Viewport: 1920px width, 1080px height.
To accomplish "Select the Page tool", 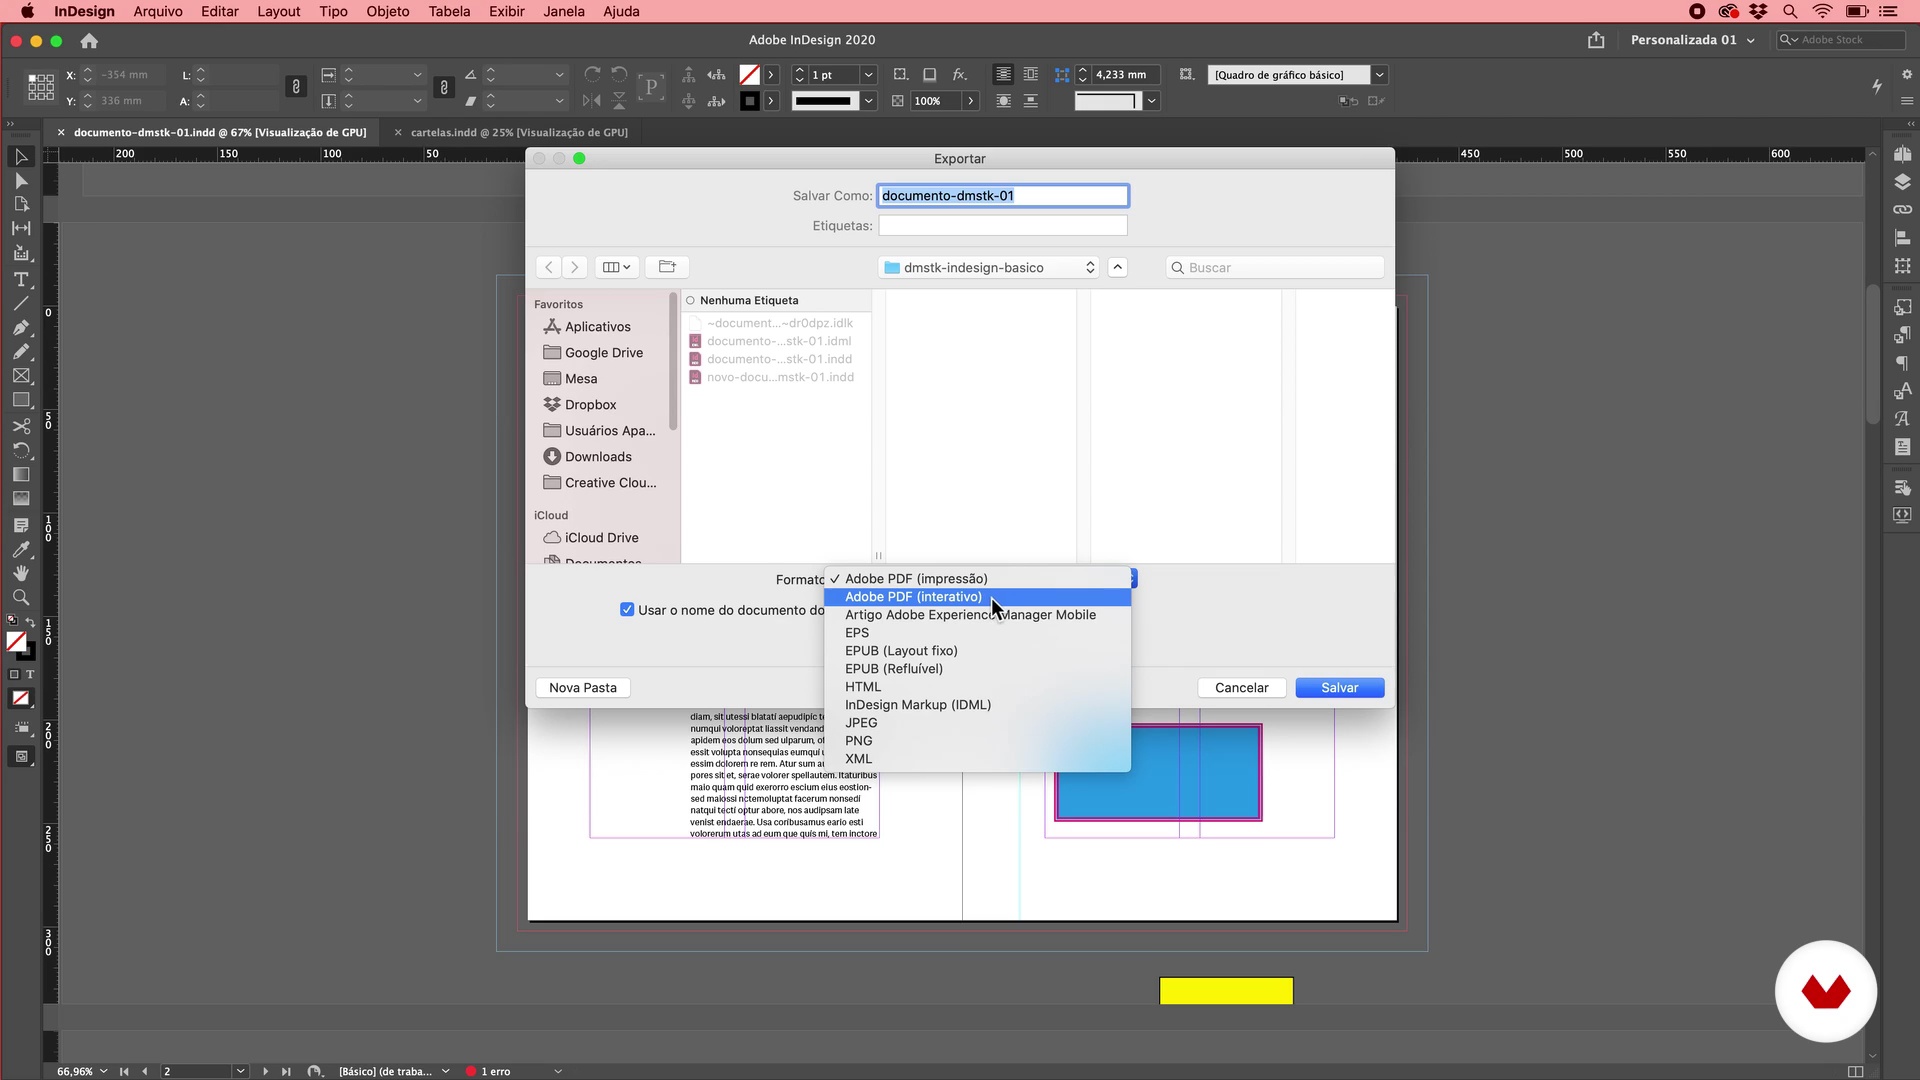I will tap(20, 205).
